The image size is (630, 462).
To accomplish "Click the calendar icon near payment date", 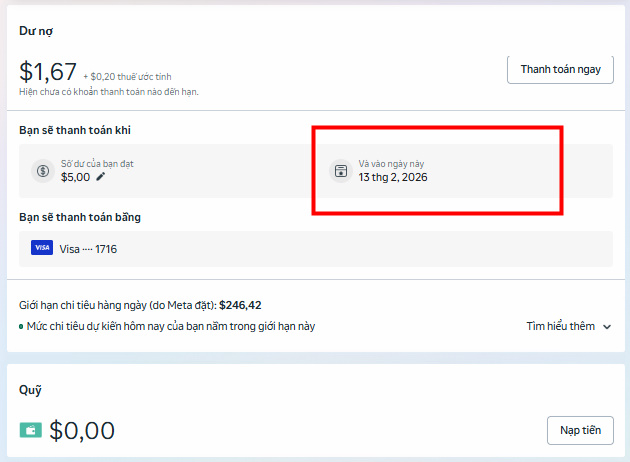I will 340,170.
